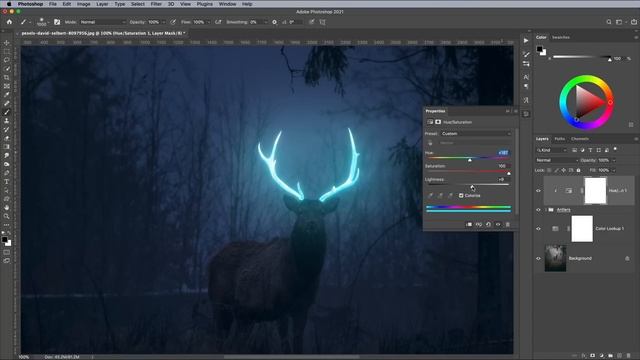
Task: Click the on-image adjustment hand tool
Action: [x=430, y=143]
